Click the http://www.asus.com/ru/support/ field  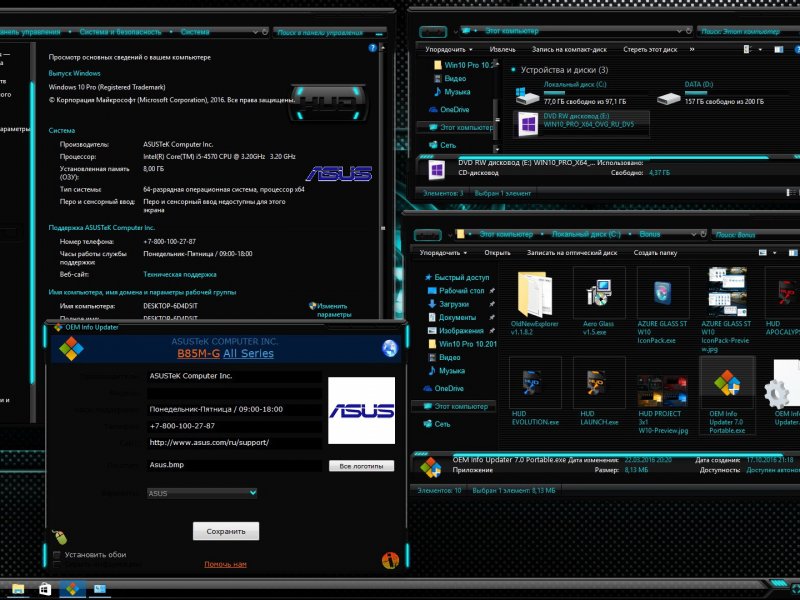click(234, 442)
